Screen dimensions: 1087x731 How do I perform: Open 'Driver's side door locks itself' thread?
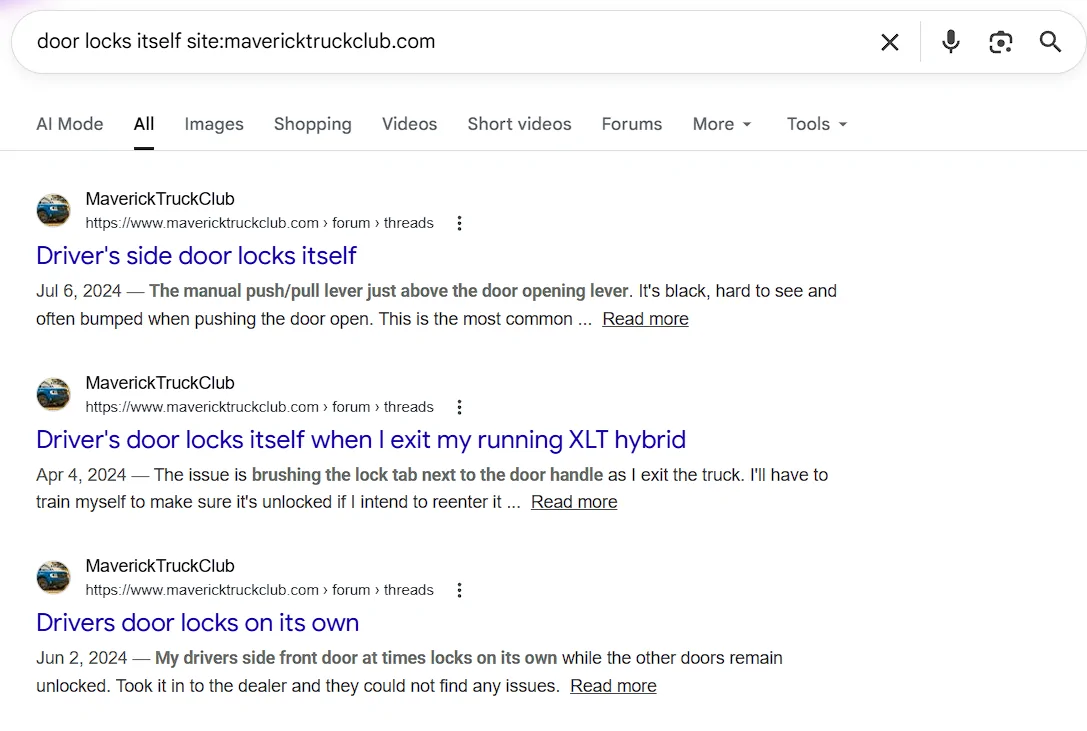click(196, 256)
